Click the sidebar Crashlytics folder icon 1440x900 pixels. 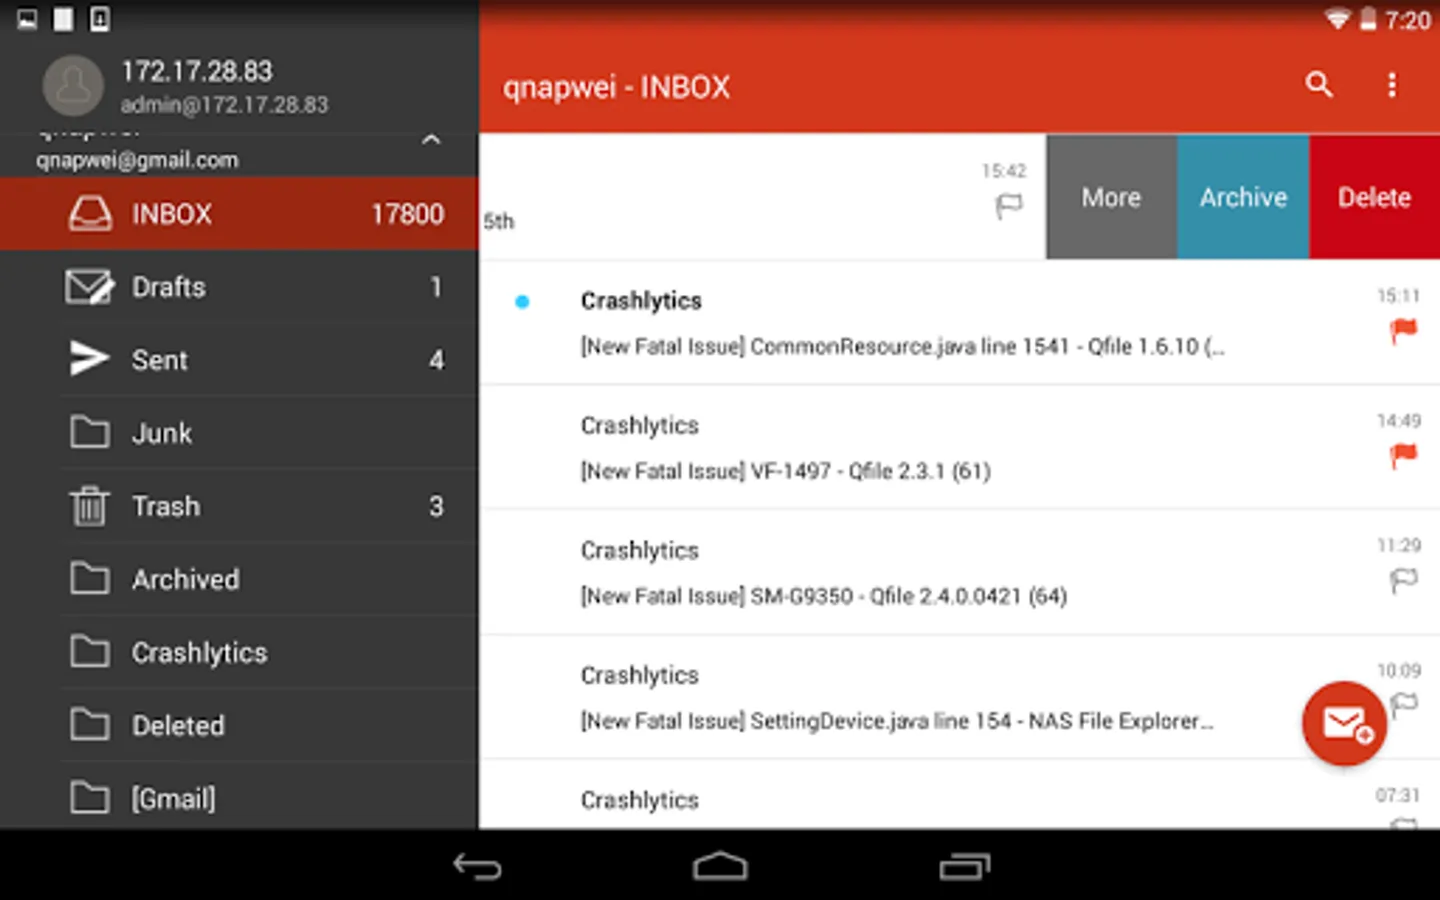(x=90, y=651)
